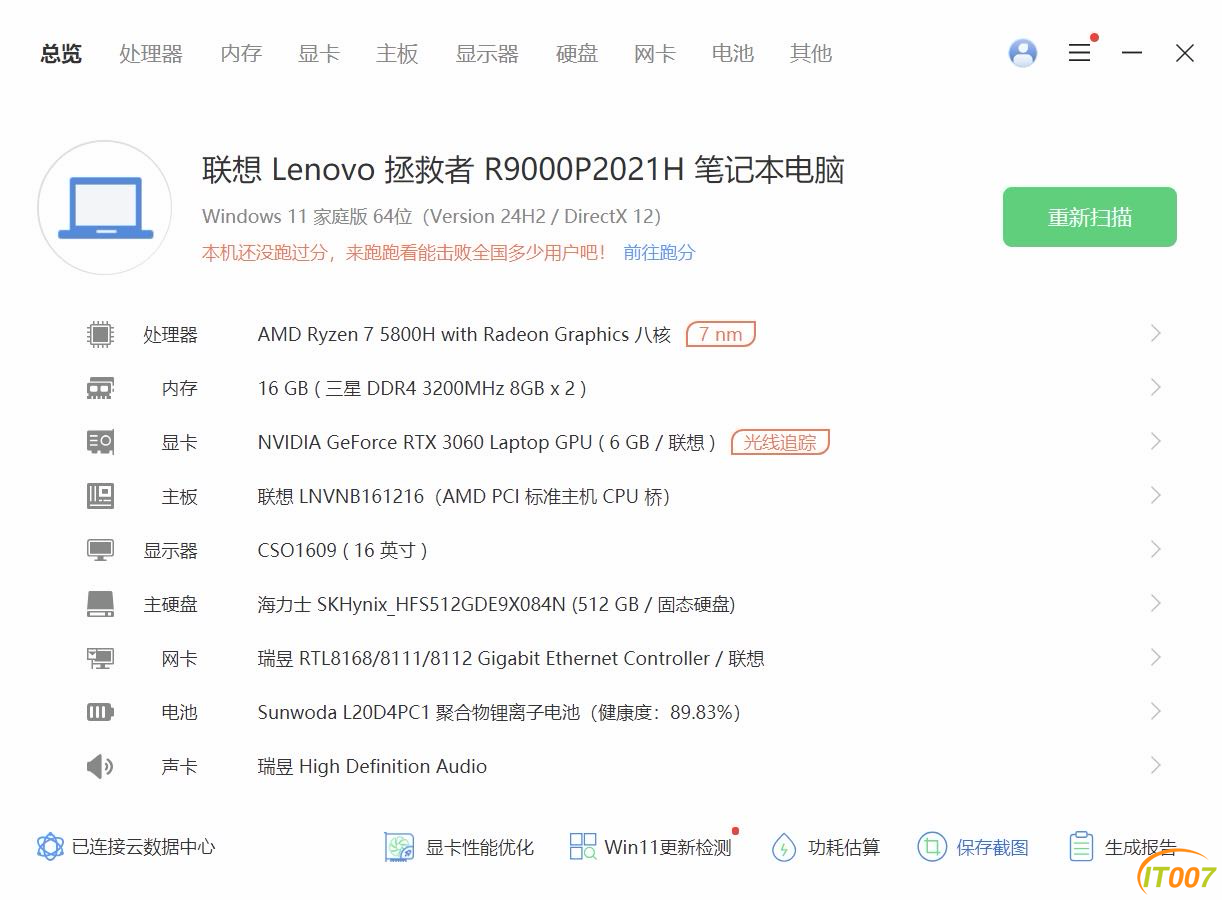
Task: Expand the 声卡 row chevron
Action: [x=1155, y=765]
